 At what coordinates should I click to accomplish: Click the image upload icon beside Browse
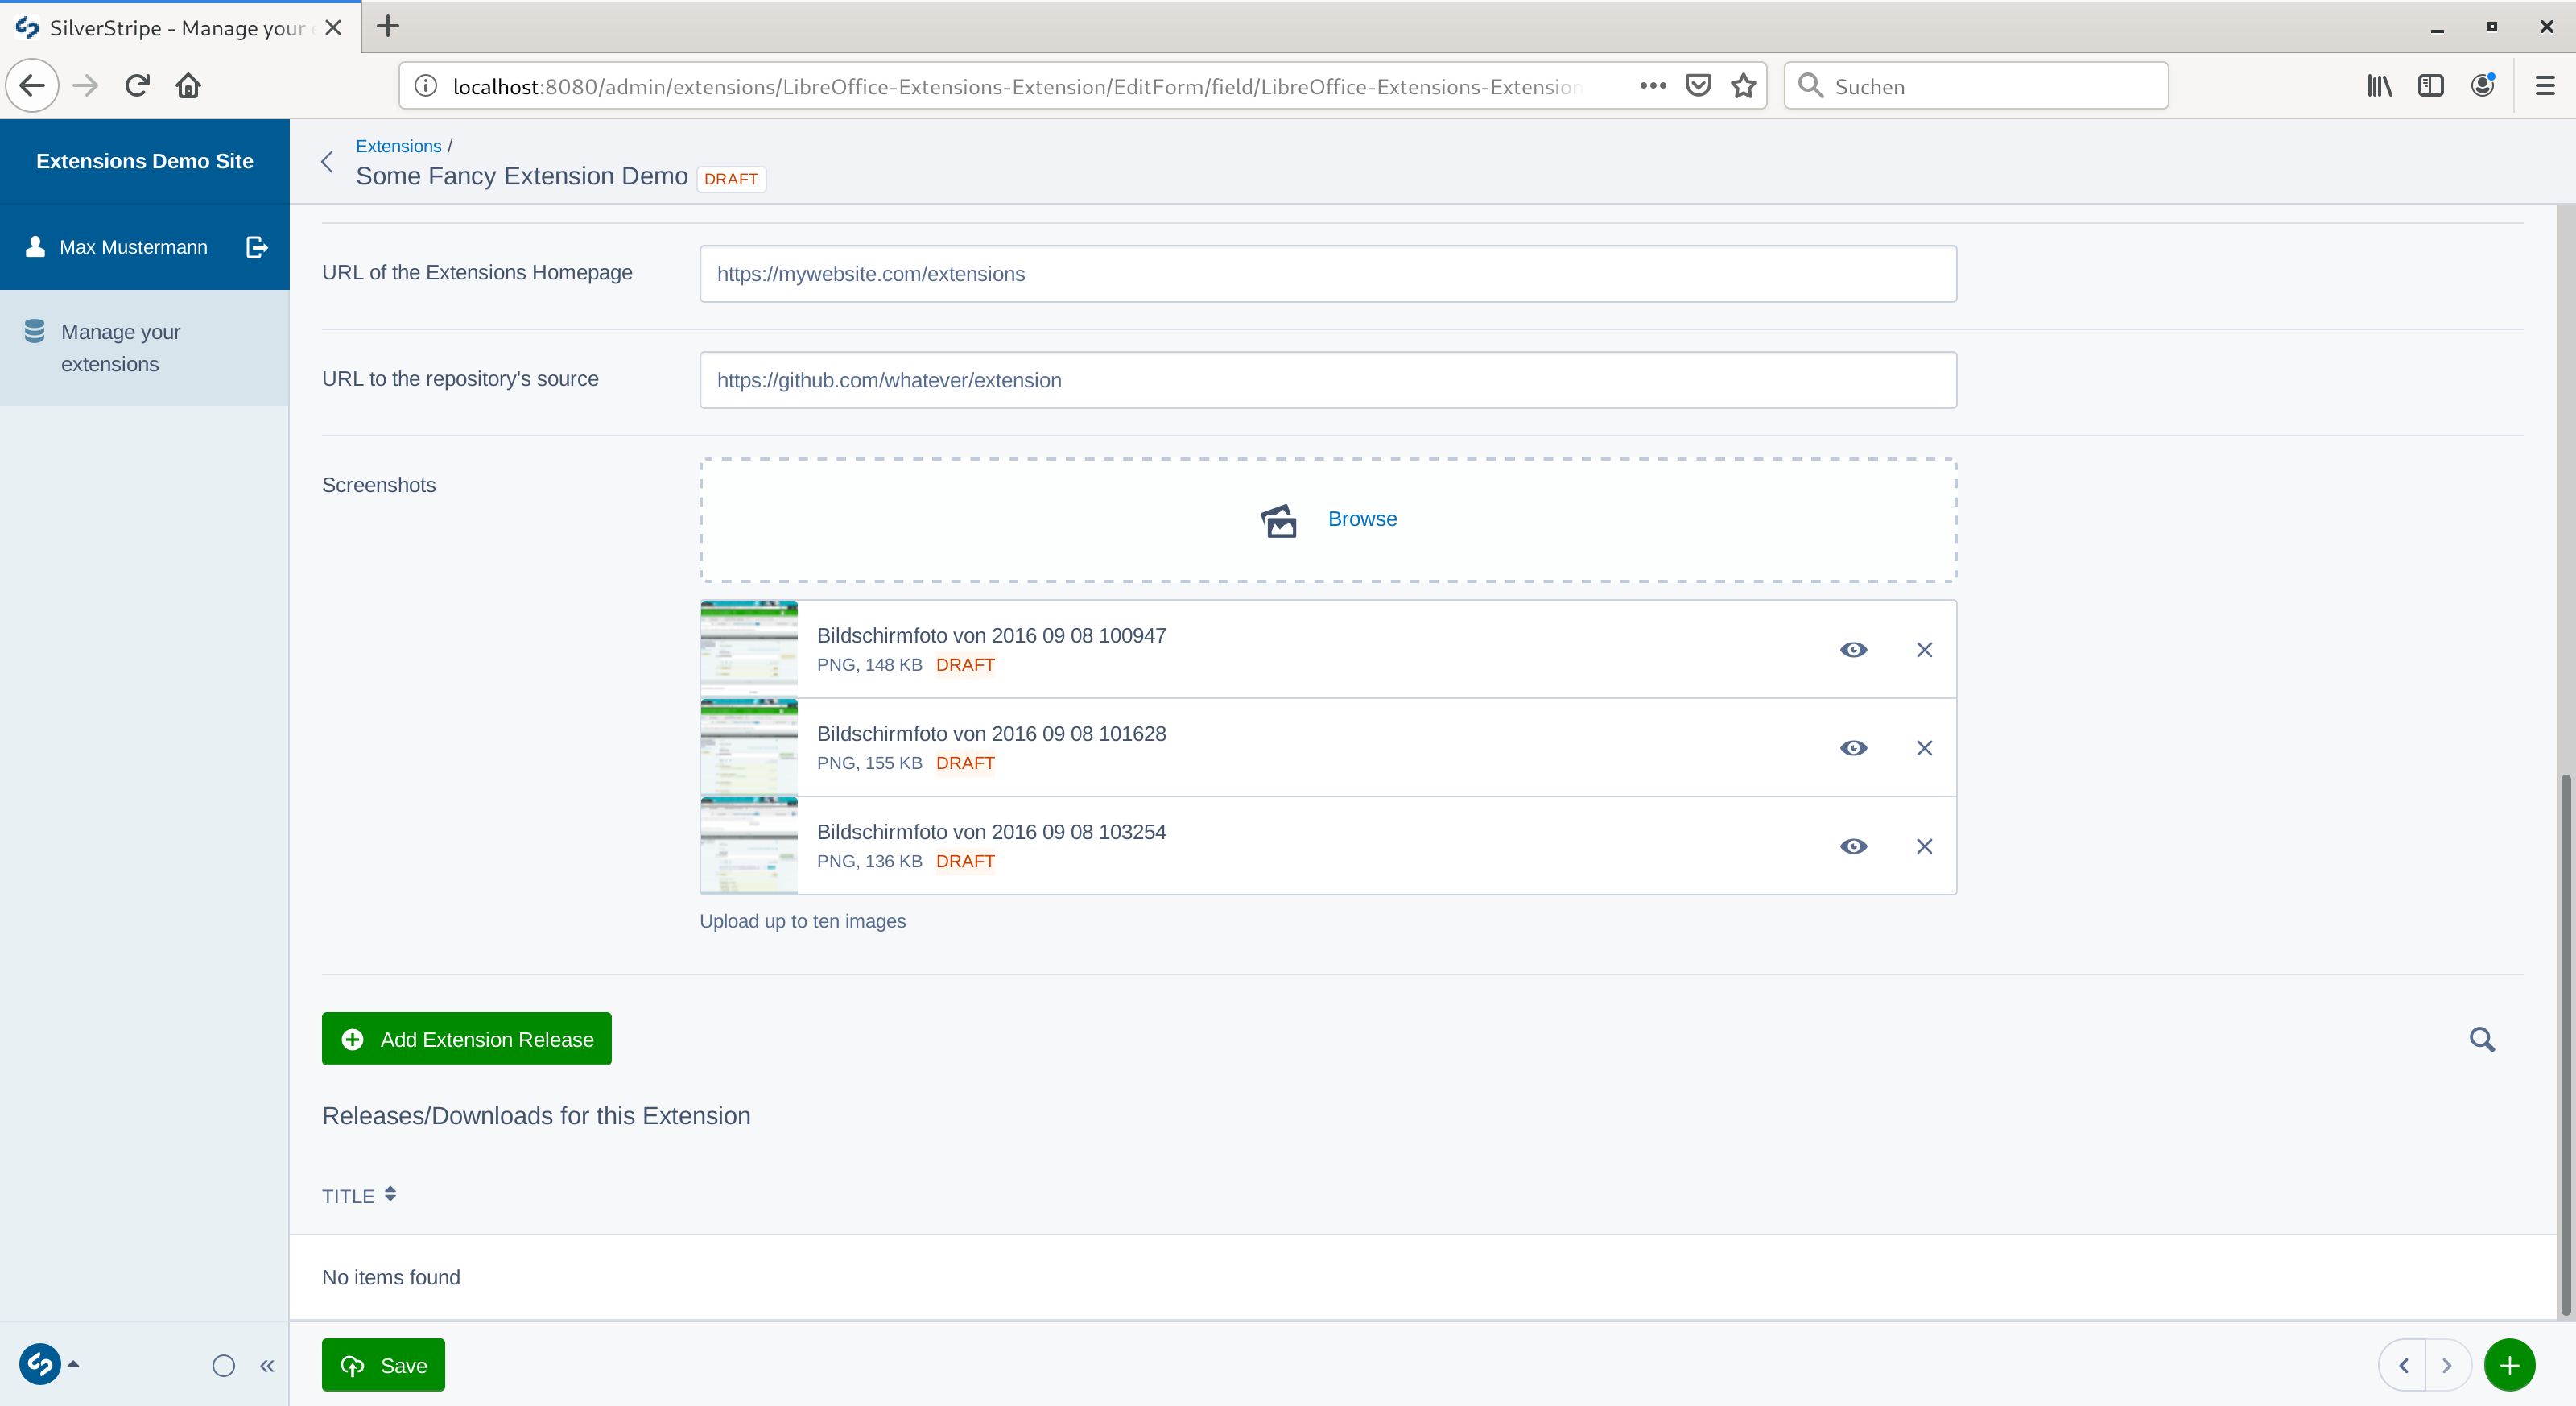(x=1278, y=520)
